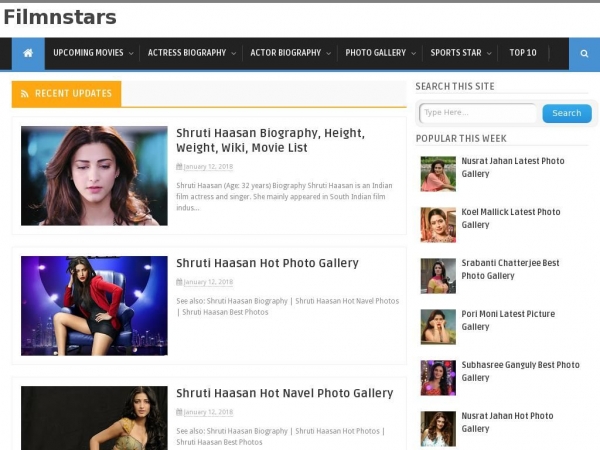This screenshot has height=450, width=600.
Task: Open Srabanti Chatterjee Best Photo Gallery link
Action: point(510,269)
